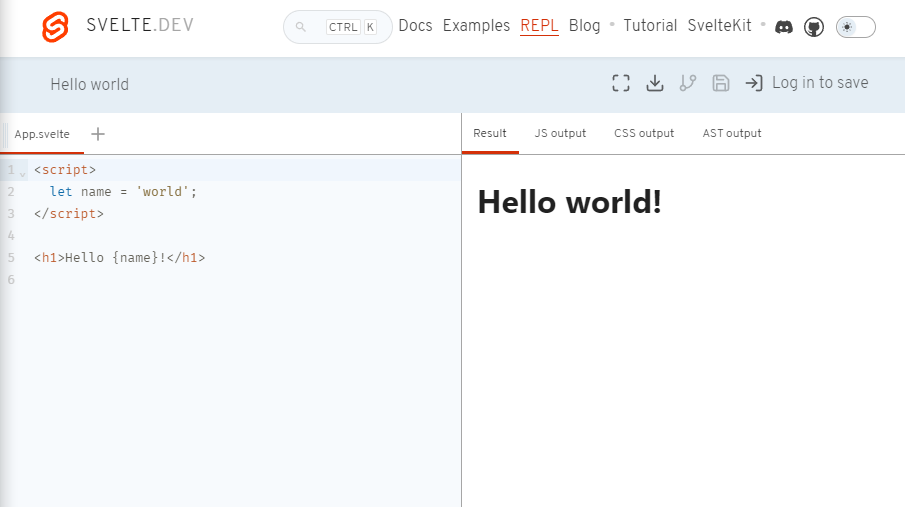Enter fullscreen editor mode icon

[x=621, y=83]
